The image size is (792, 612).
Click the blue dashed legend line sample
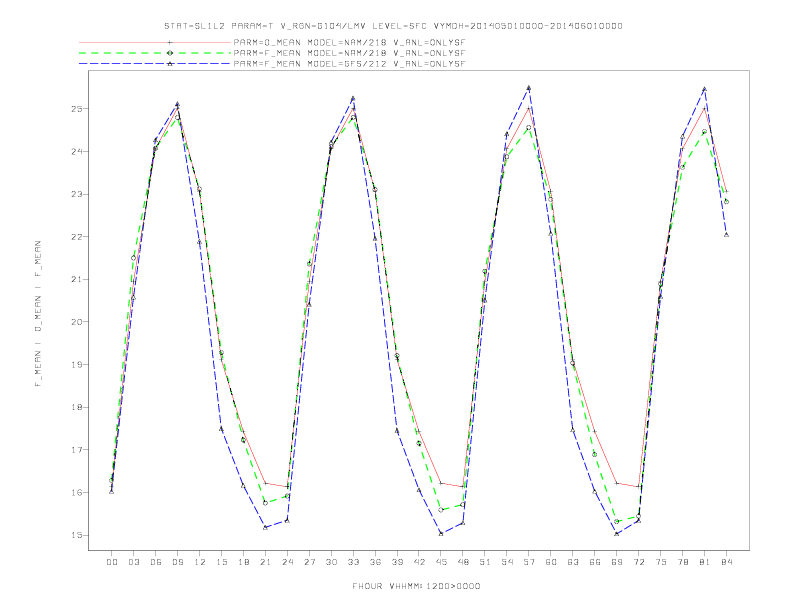(155, 64)
